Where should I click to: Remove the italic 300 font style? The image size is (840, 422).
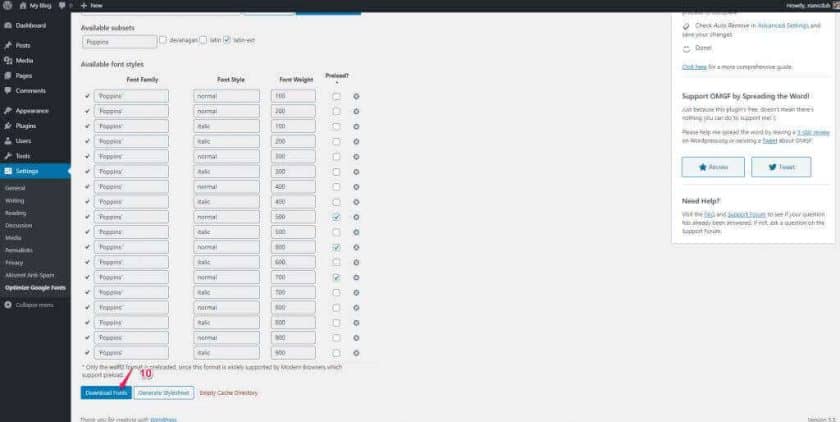(356, 172)
